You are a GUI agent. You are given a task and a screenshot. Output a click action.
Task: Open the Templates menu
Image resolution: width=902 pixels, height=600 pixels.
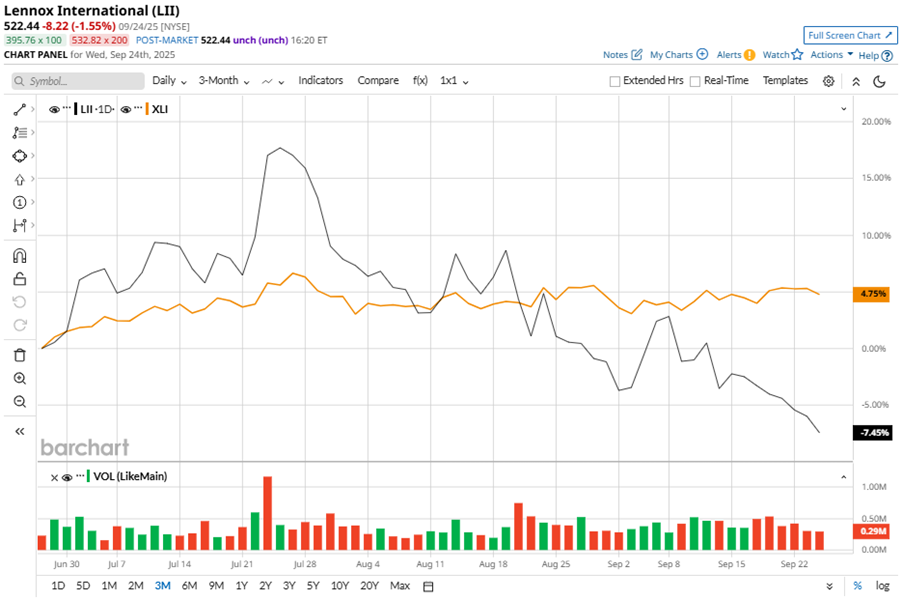tap(785, 81)
